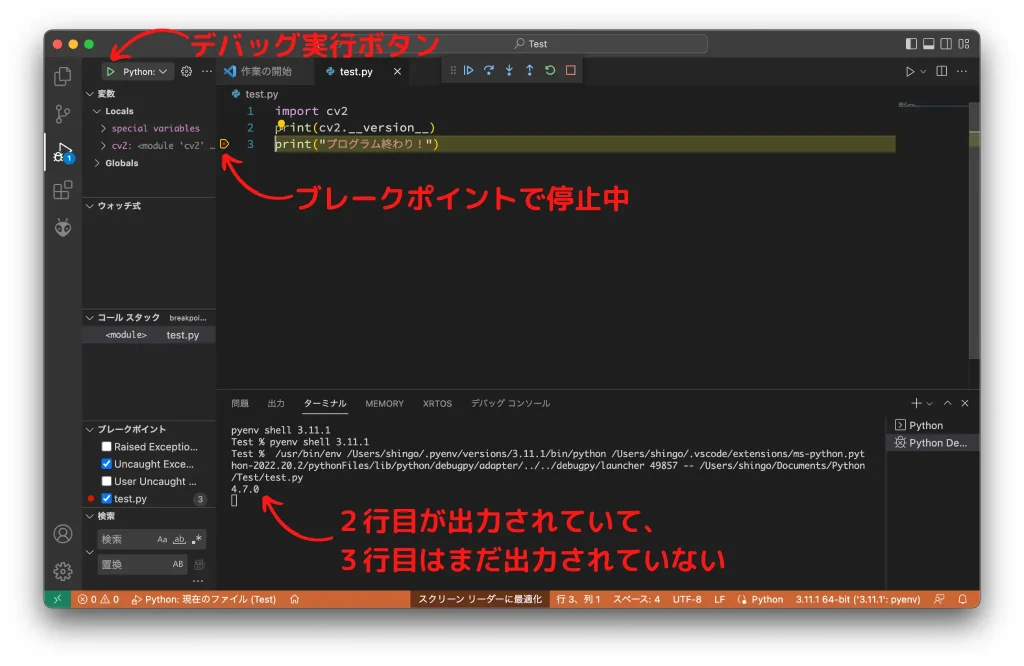Click the debug Continue button
The image size is (1024, 666).
(x=468, y=71)
